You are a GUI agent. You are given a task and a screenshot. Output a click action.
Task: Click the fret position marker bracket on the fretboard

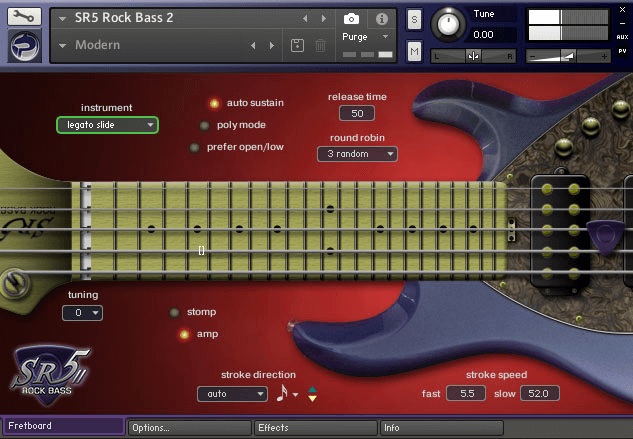[201, 250]
